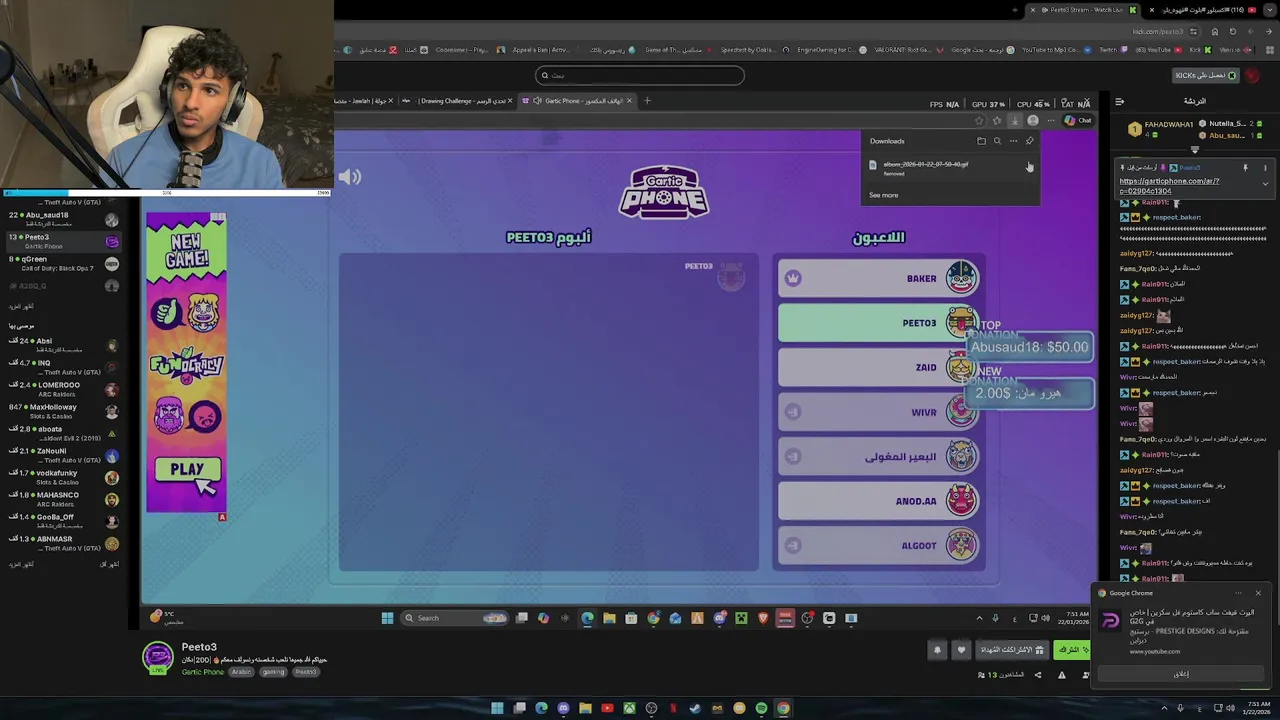Open the garticphone.com pinned chat link
Screen dimensions: 1280x720
coord(1169,186)
